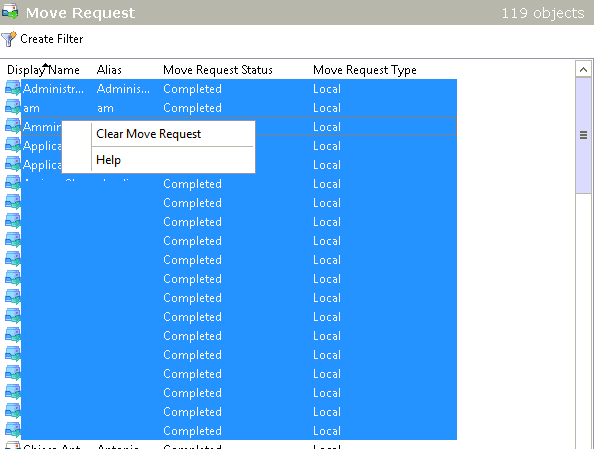Click the Create Filter funnel icon
The height and width of the screenshot is (449, 595).
tap(8, 39)
